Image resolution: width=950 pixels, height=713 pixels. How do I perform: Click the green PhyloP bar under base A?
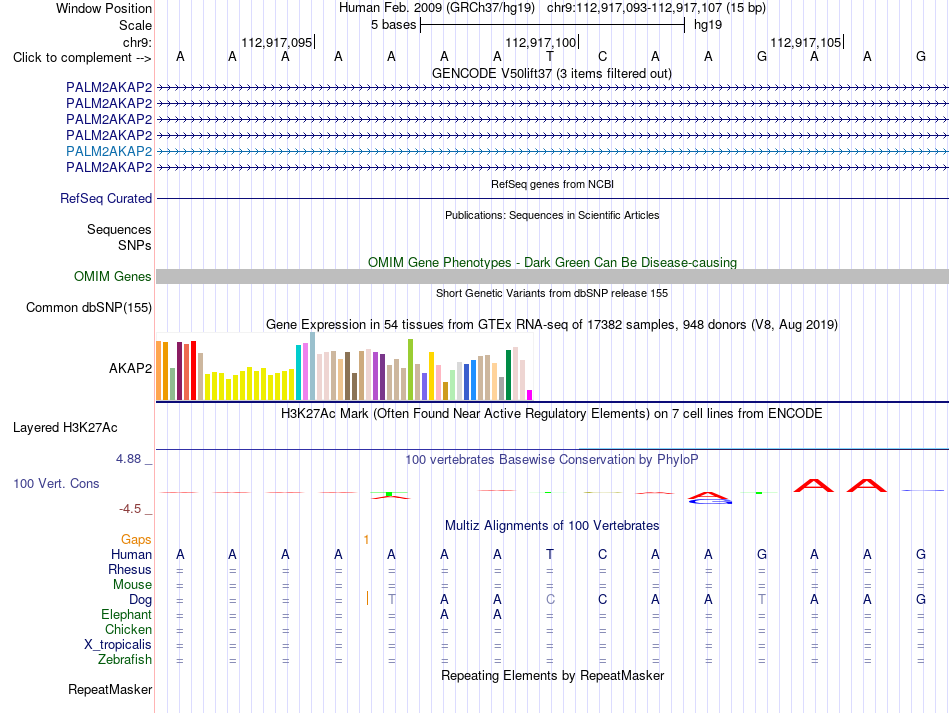(389, 494)
